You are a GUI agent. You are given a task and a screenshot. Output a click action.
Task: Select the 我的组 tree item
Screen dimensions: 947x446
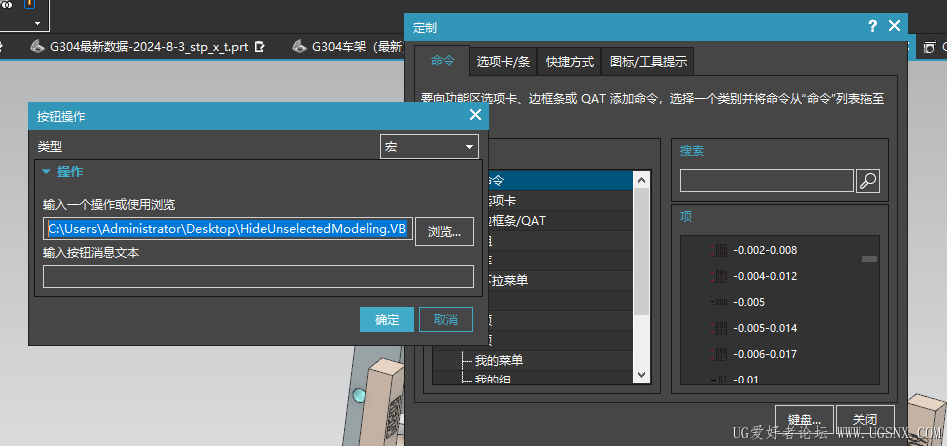click(495, 379)
